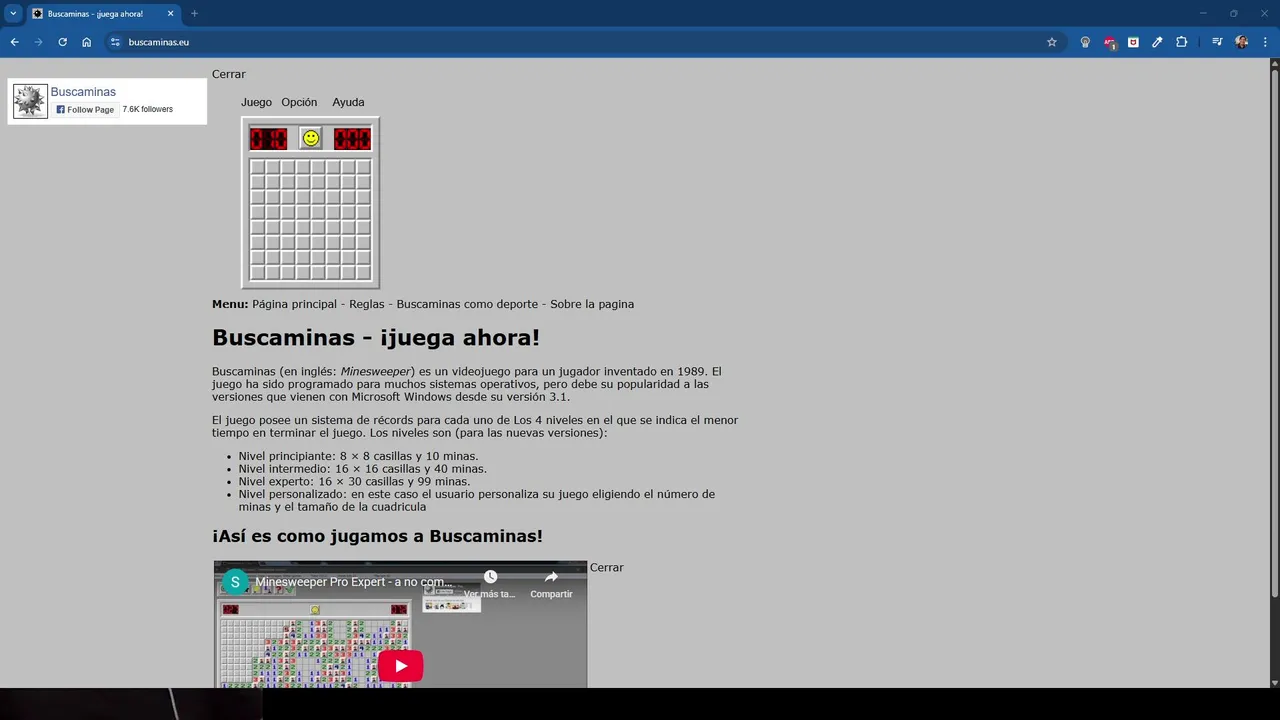Image resolution: width=1280 pixels, height=720 pixels.
Task: Go back with browser back arrow
Action: pyautogui.click(x=14, y=42)
